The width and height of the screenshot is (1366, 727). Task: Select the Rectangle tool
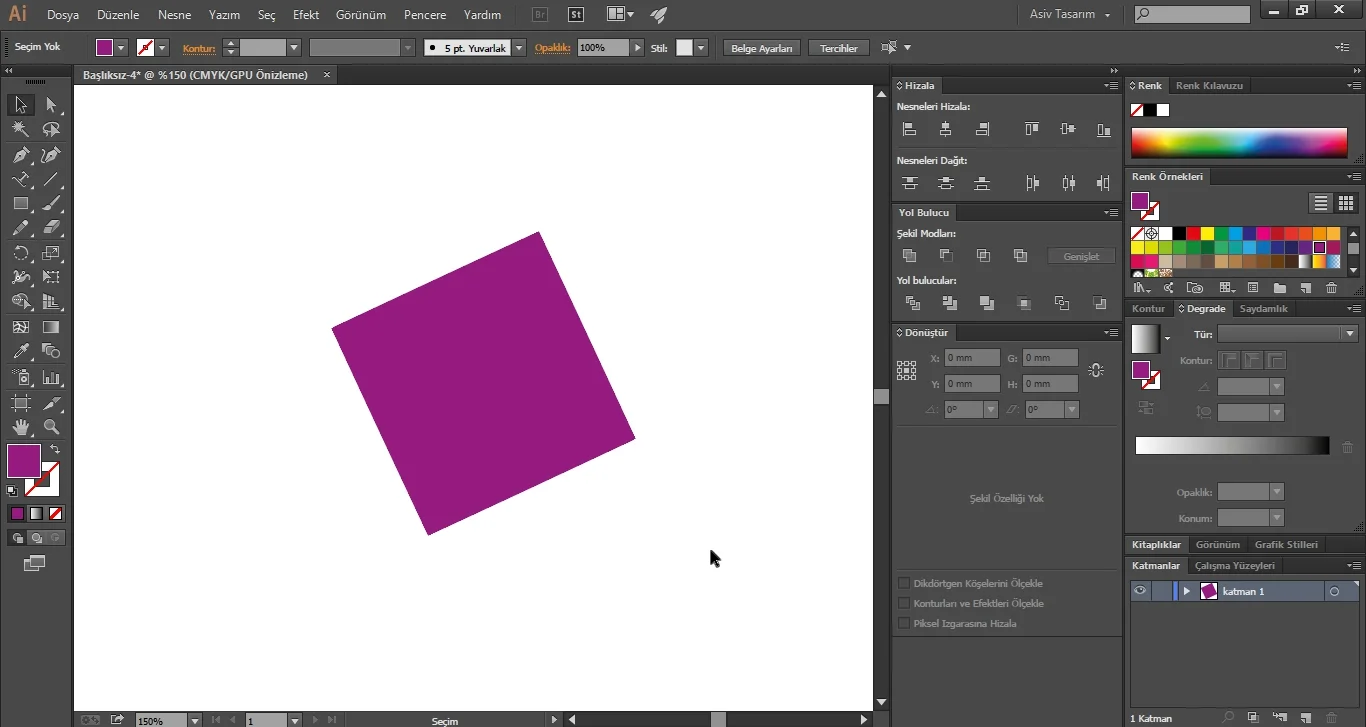(x=20, y=204)
